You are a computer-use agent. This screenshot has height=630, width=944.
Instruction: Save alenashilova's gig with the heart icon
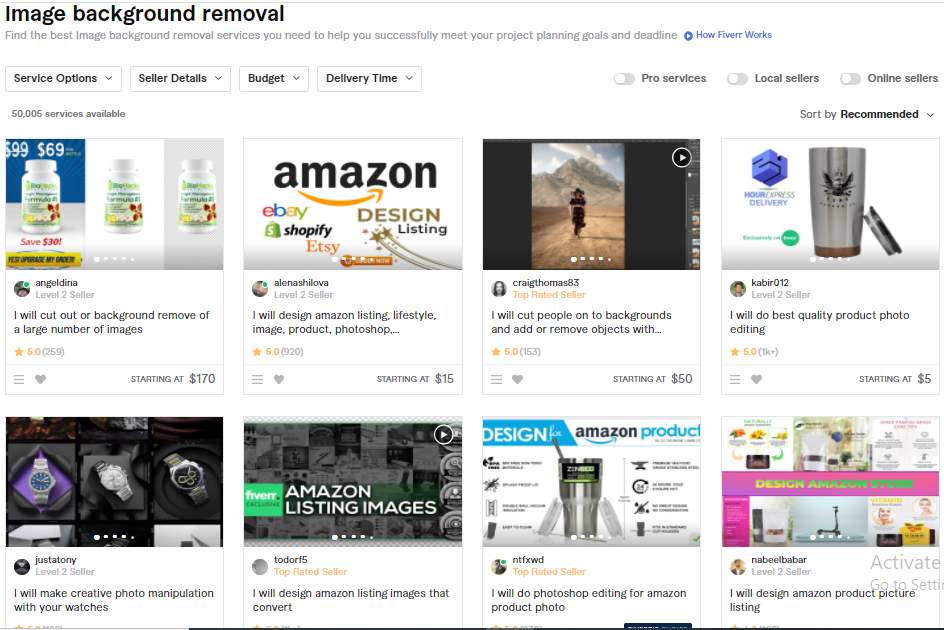(279, 379)
